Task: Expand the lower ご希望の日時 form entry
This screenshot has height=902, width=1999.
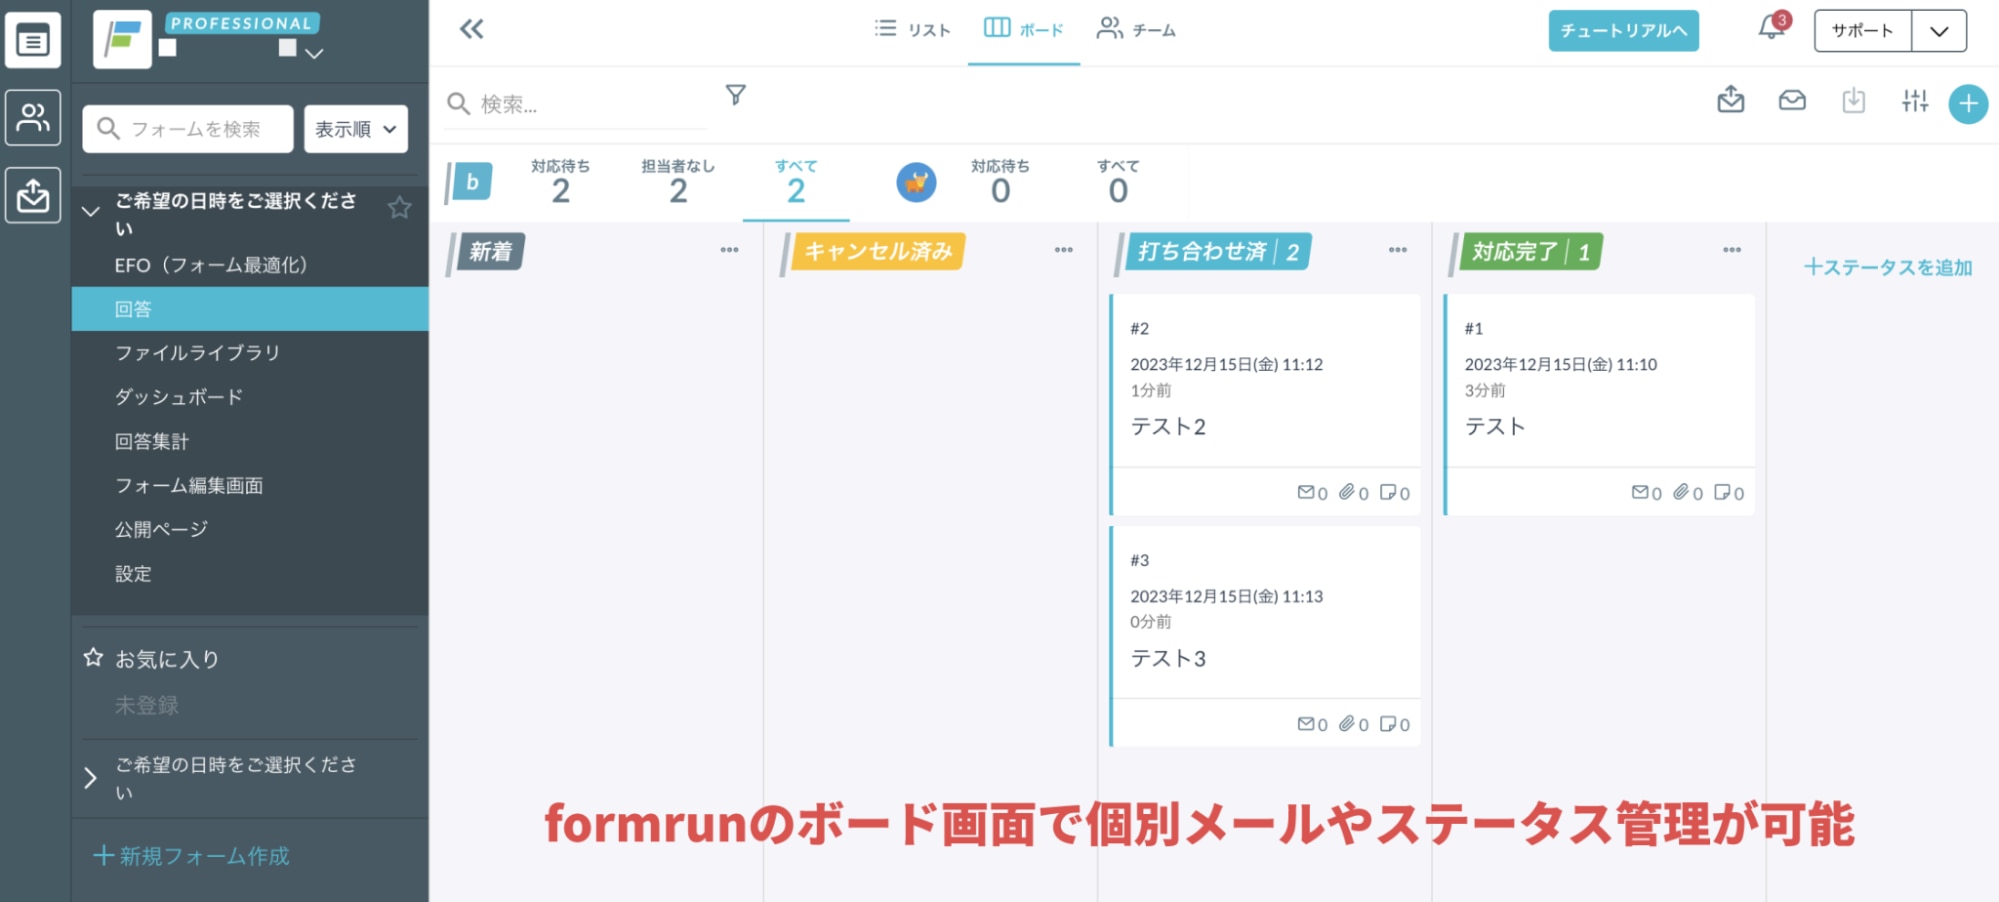Action: 90,777
